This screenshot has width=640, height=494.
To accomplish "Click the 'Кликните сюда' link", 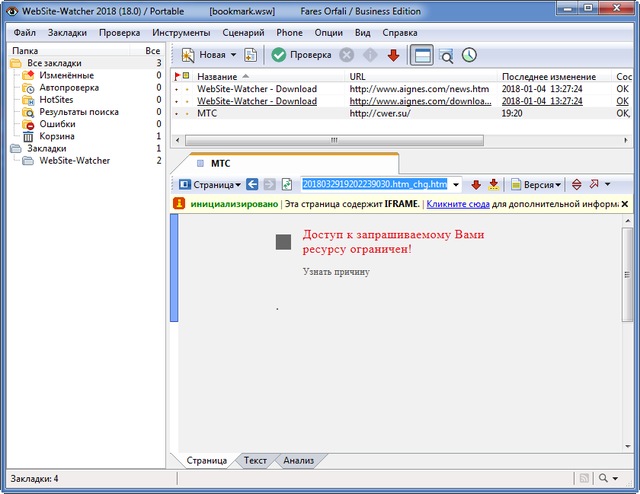I will (456, 203).
